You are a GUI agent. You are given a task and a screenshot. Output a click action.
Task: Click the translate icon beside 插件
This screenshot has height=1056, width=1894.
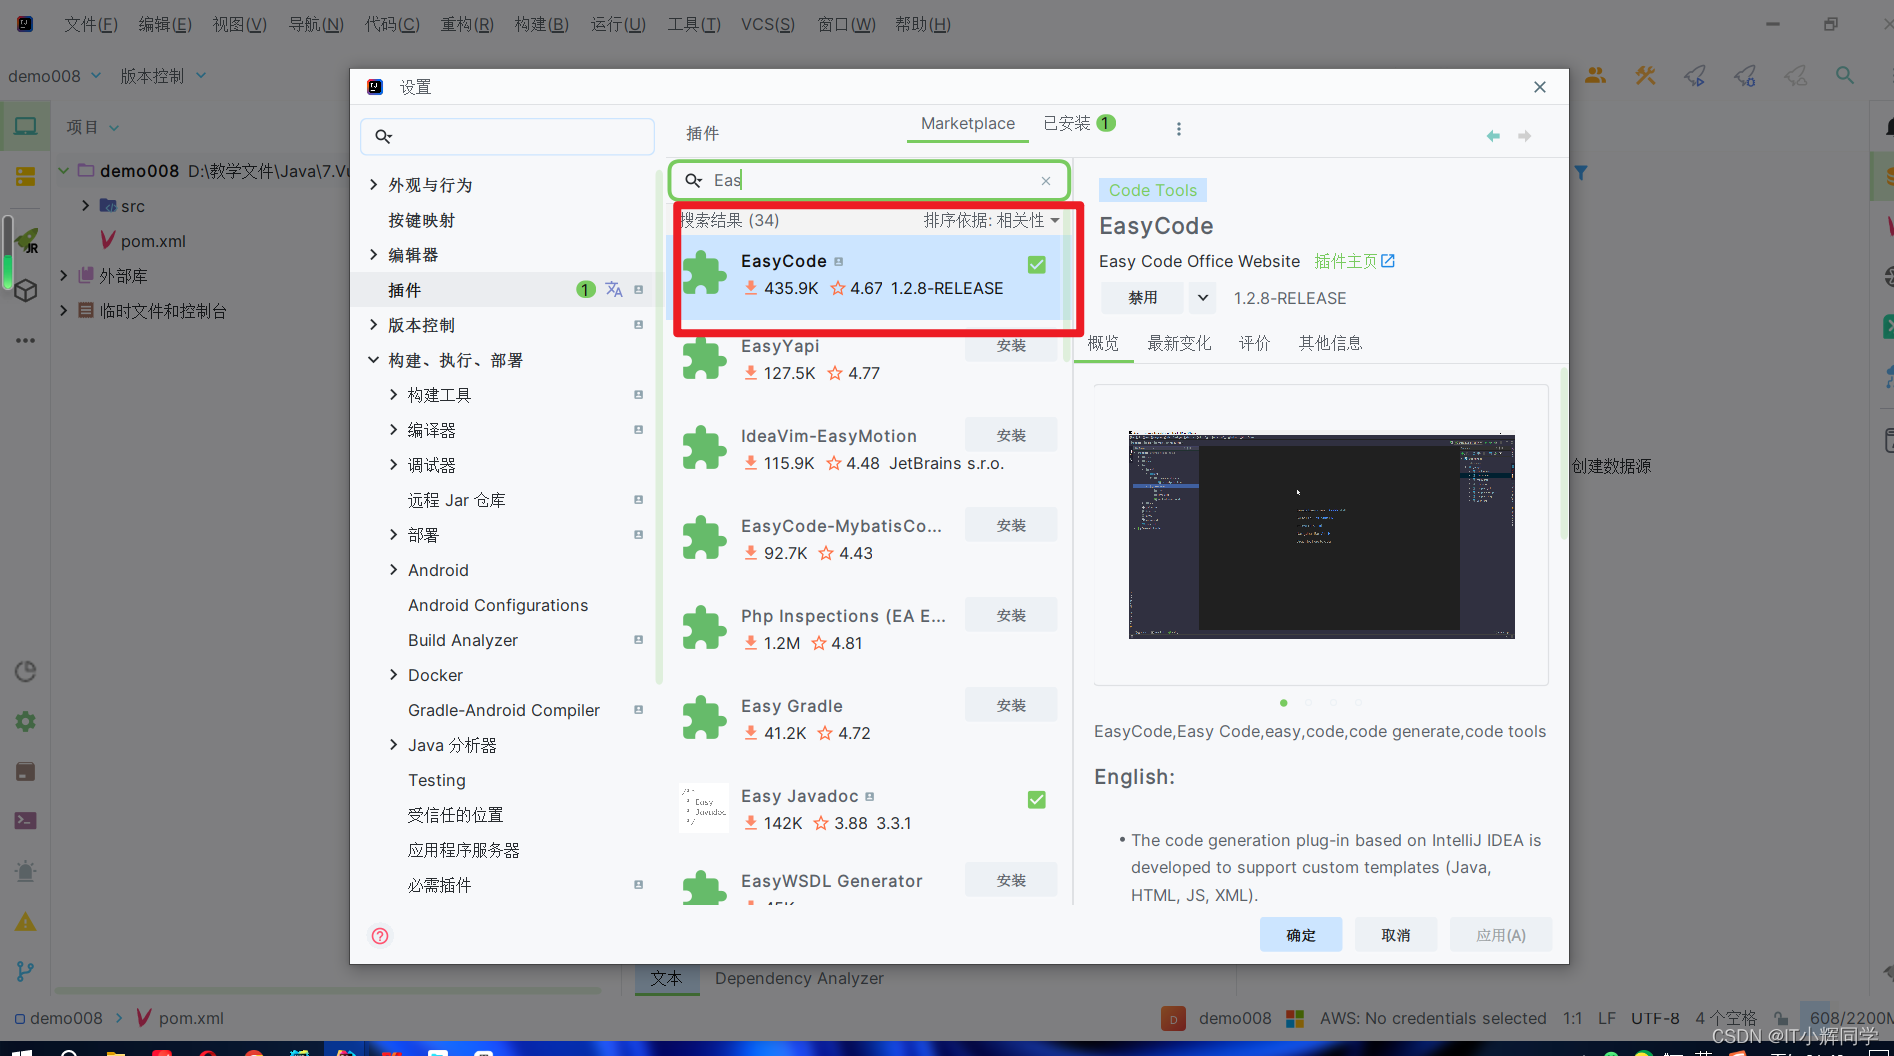coord(614,290)
